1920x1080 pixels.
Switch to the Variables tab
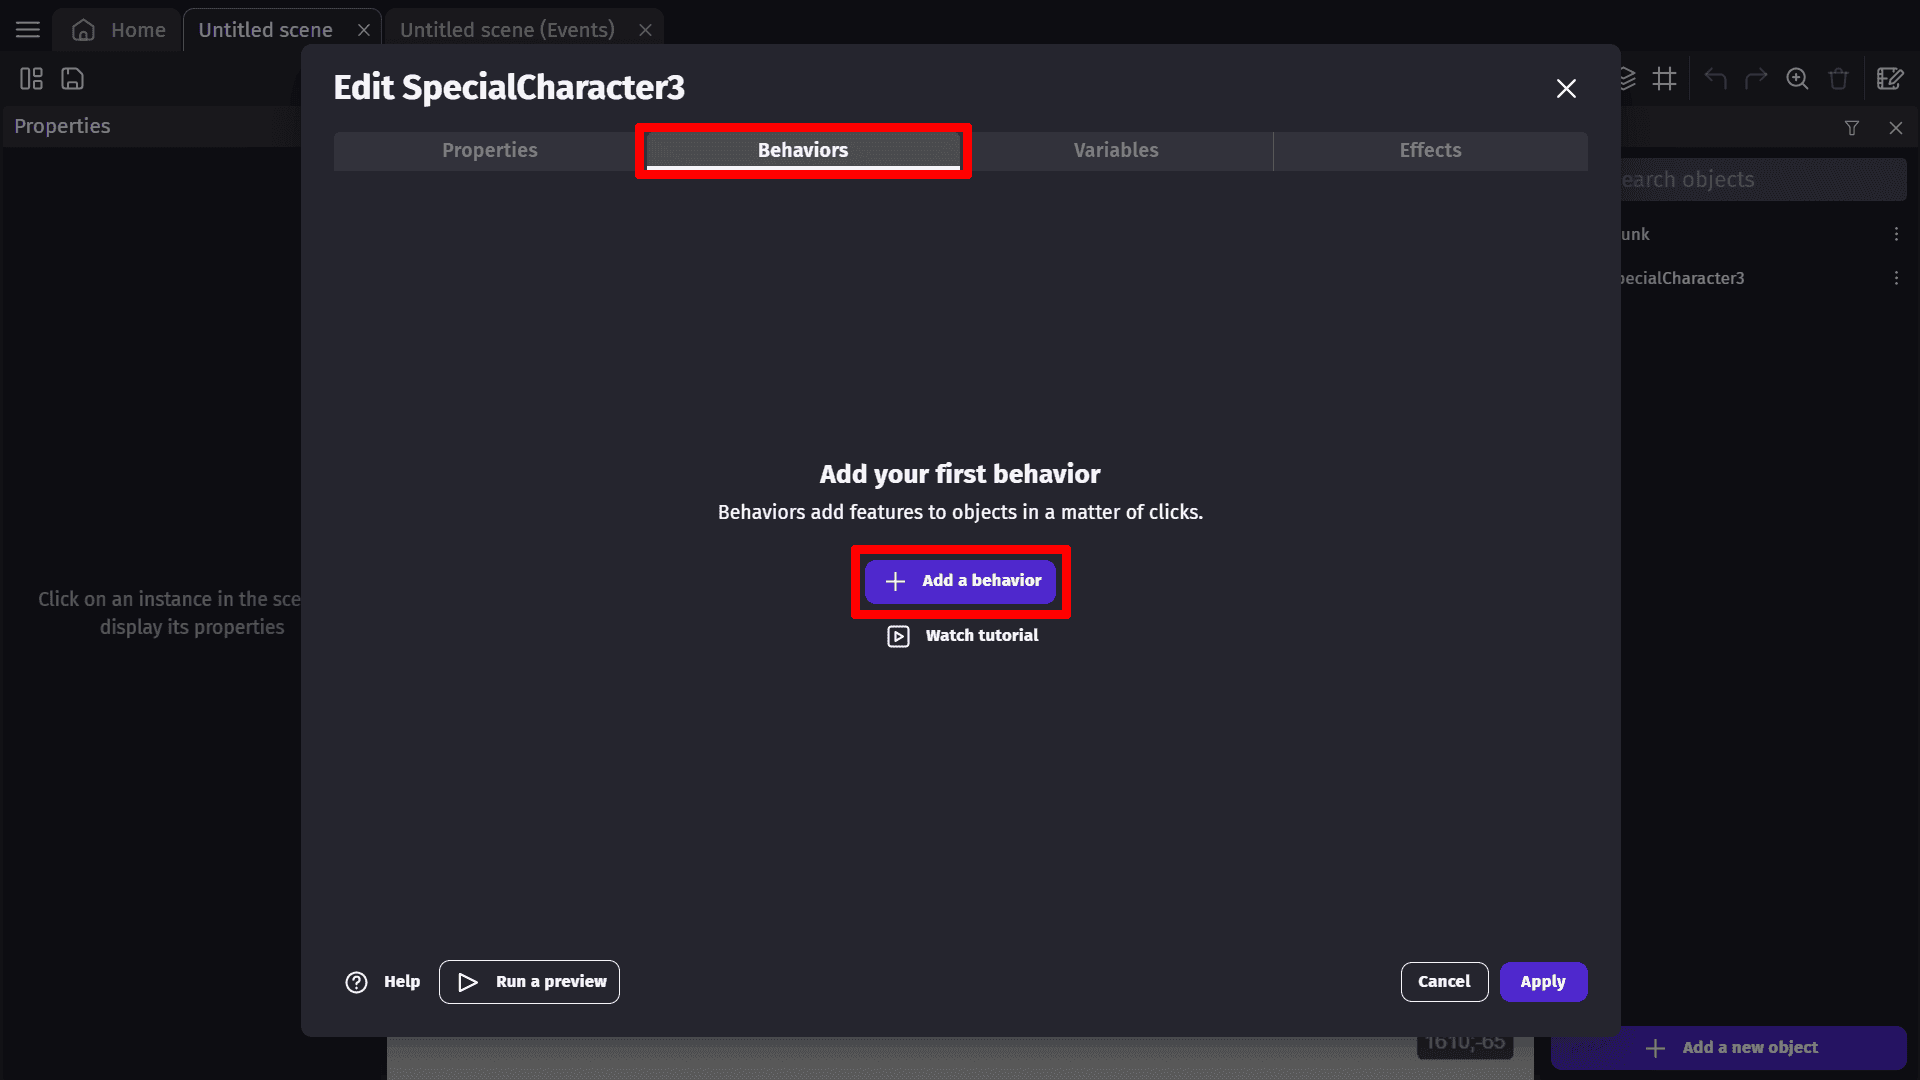tap(1116, 150)
